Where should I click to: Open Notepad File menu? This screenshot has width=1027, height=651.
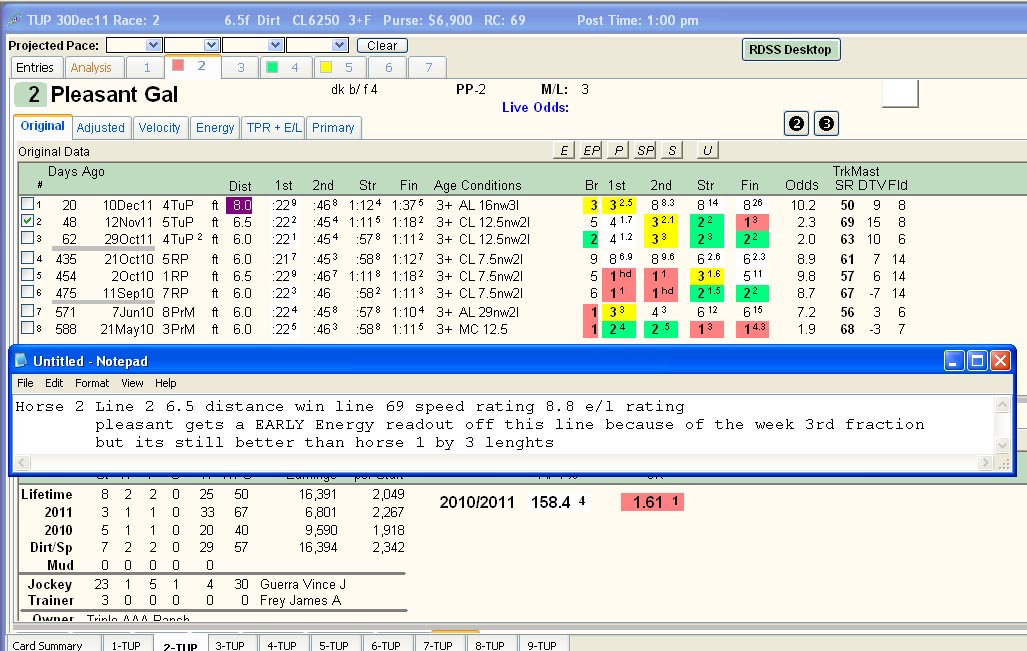[26, 383]
